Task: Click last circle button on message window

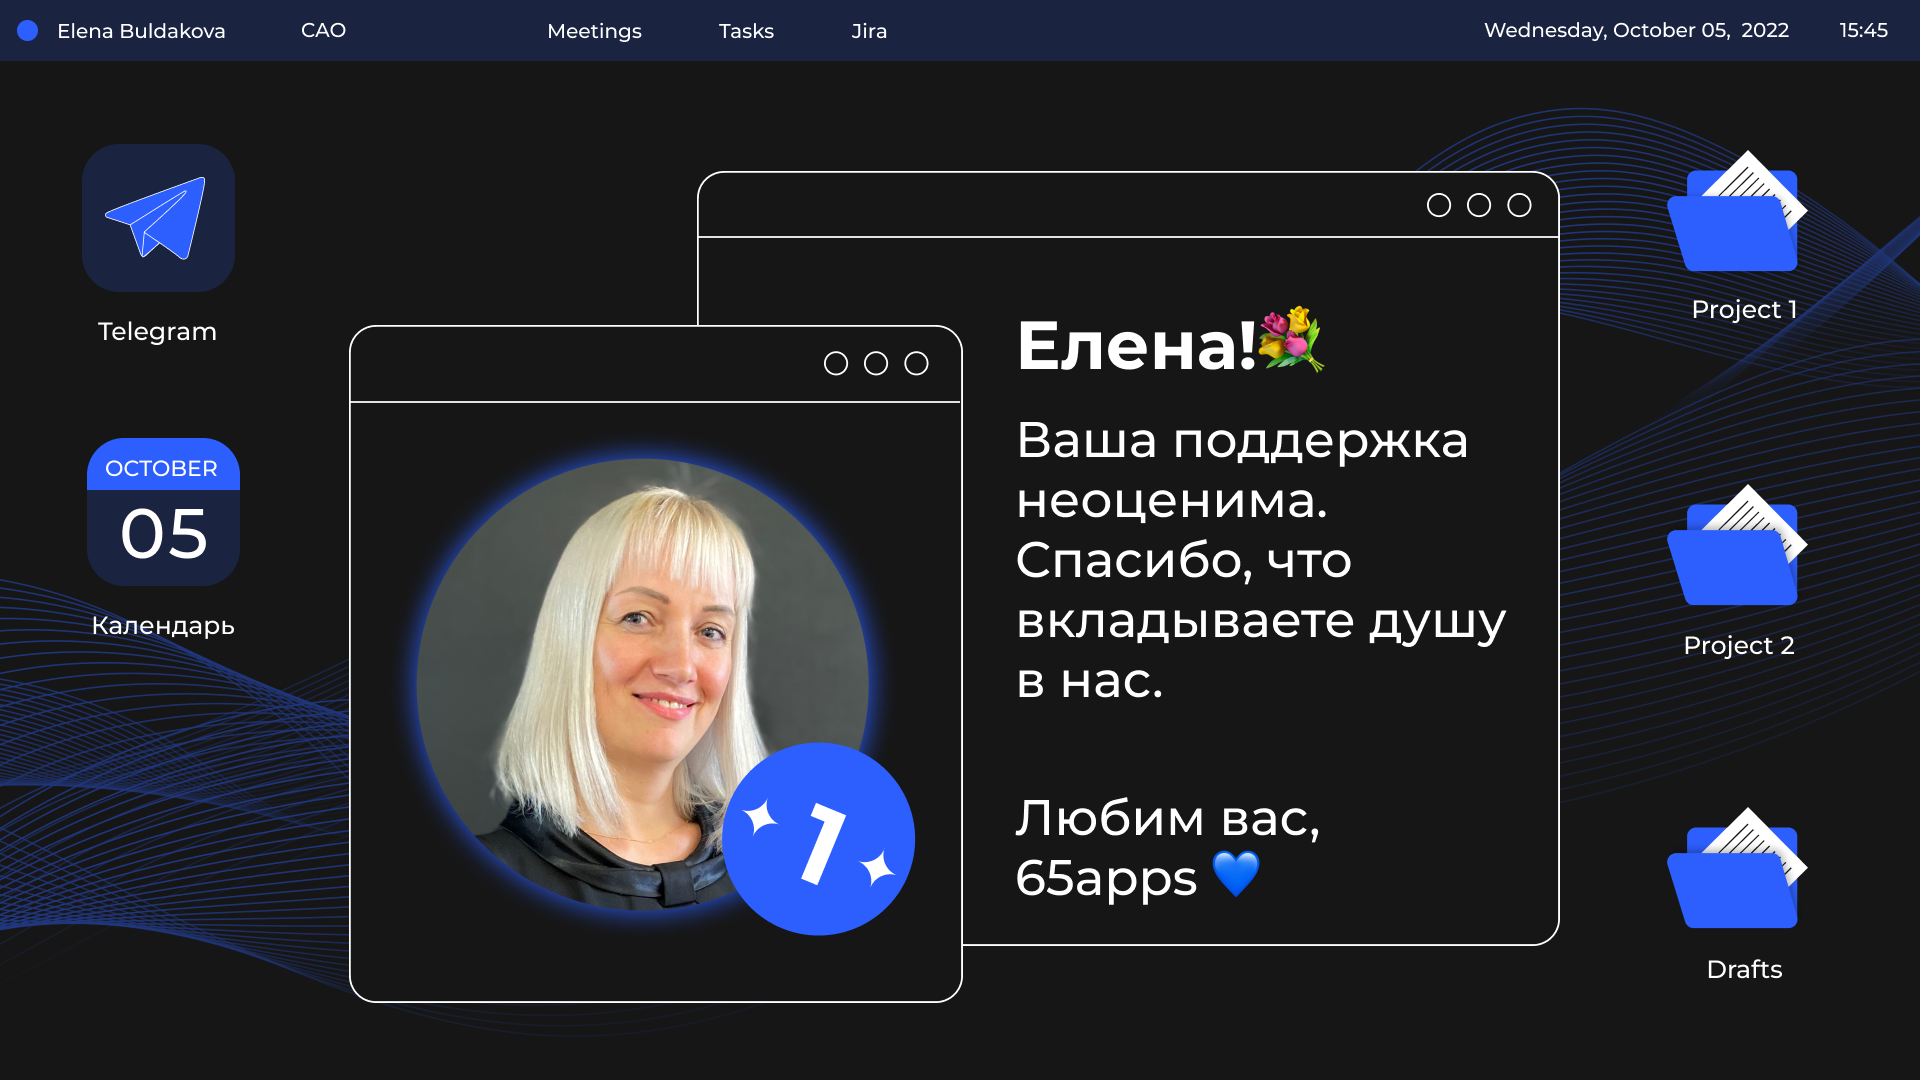Action: pos(1519,206)
